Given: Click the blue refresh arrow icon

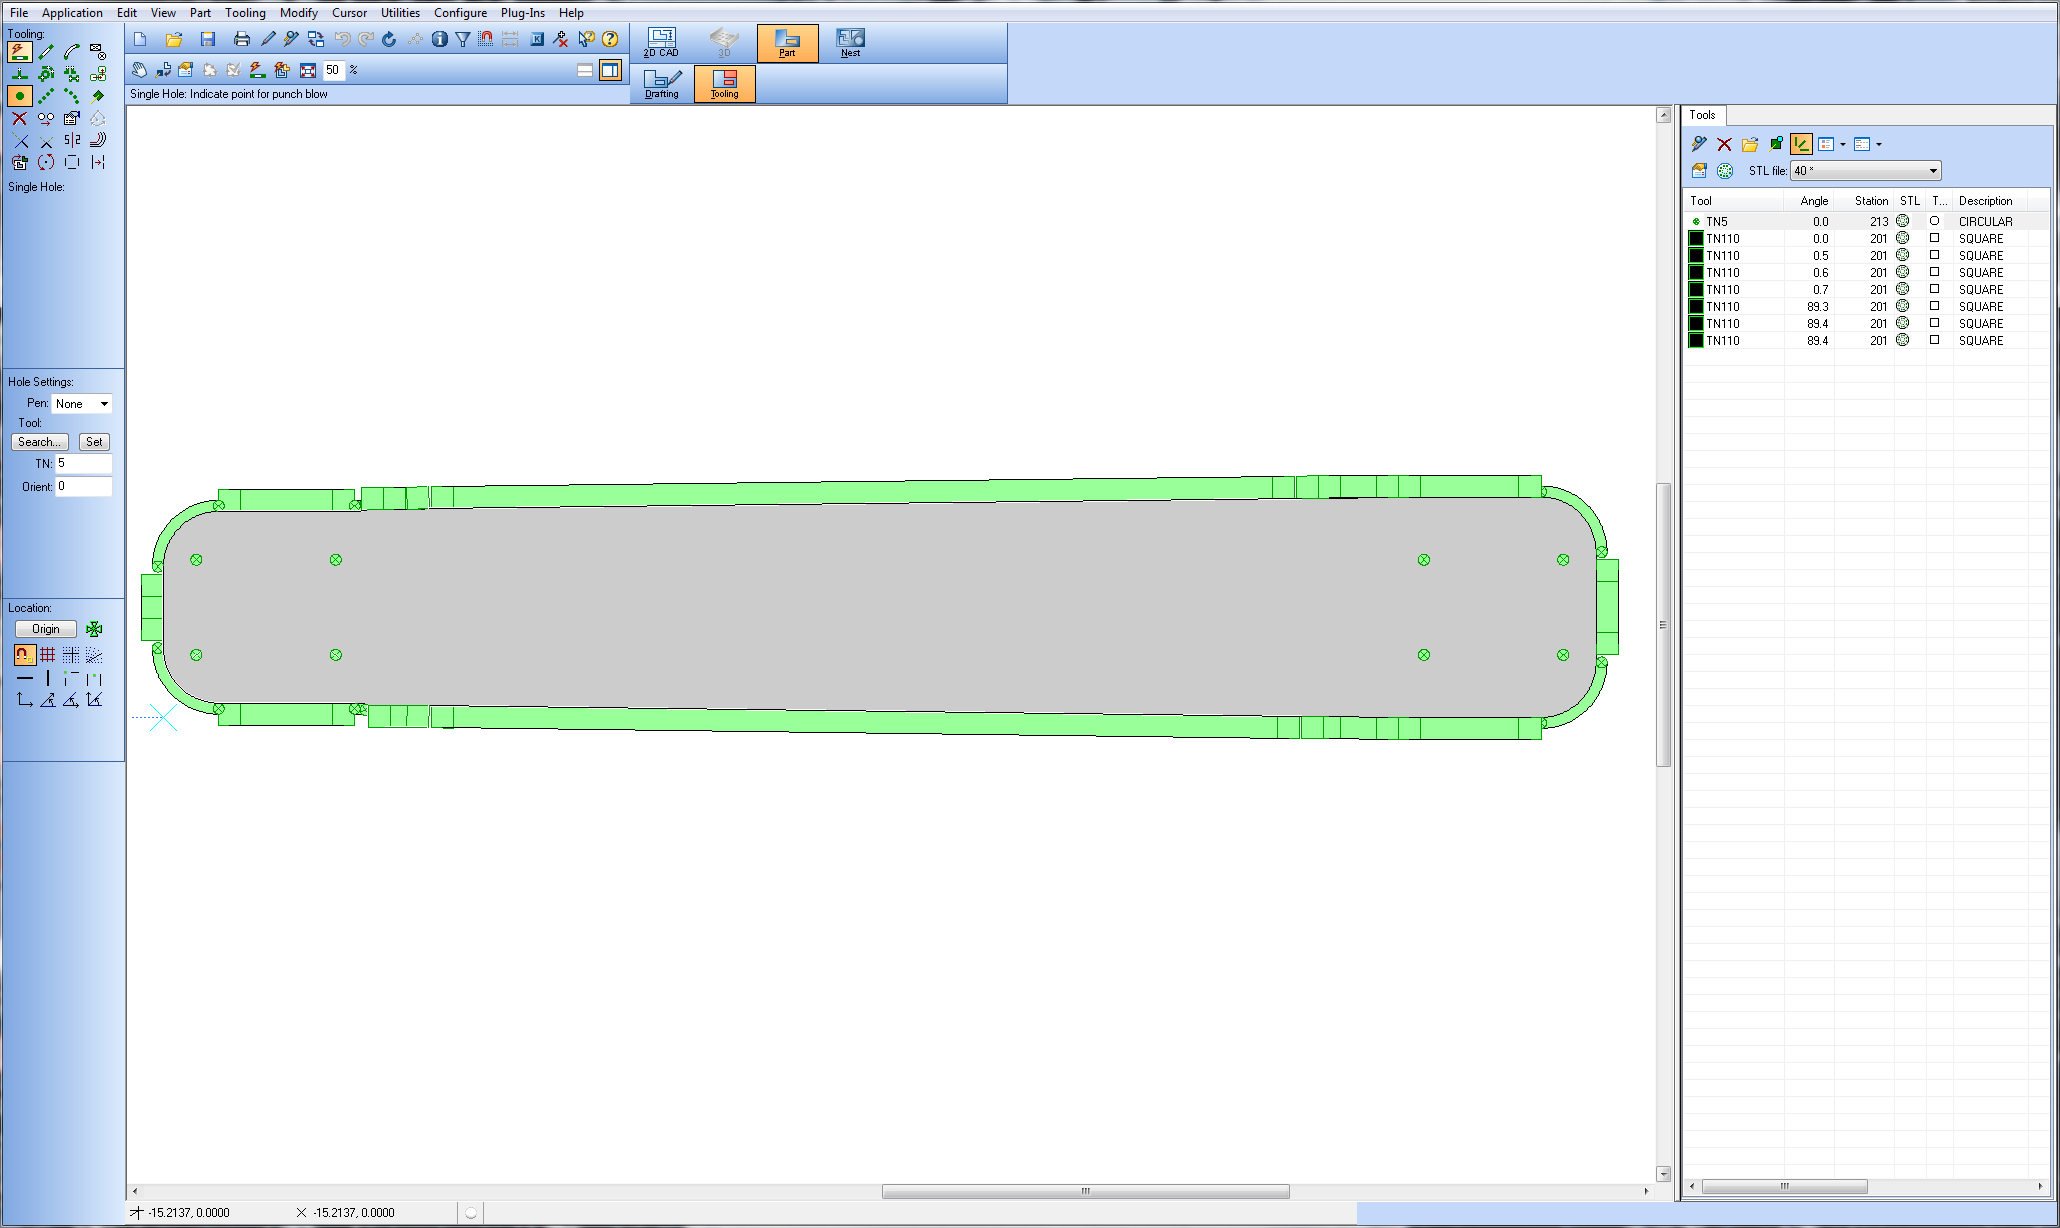Looking at the screenshot, I should [x=389, y=39].
